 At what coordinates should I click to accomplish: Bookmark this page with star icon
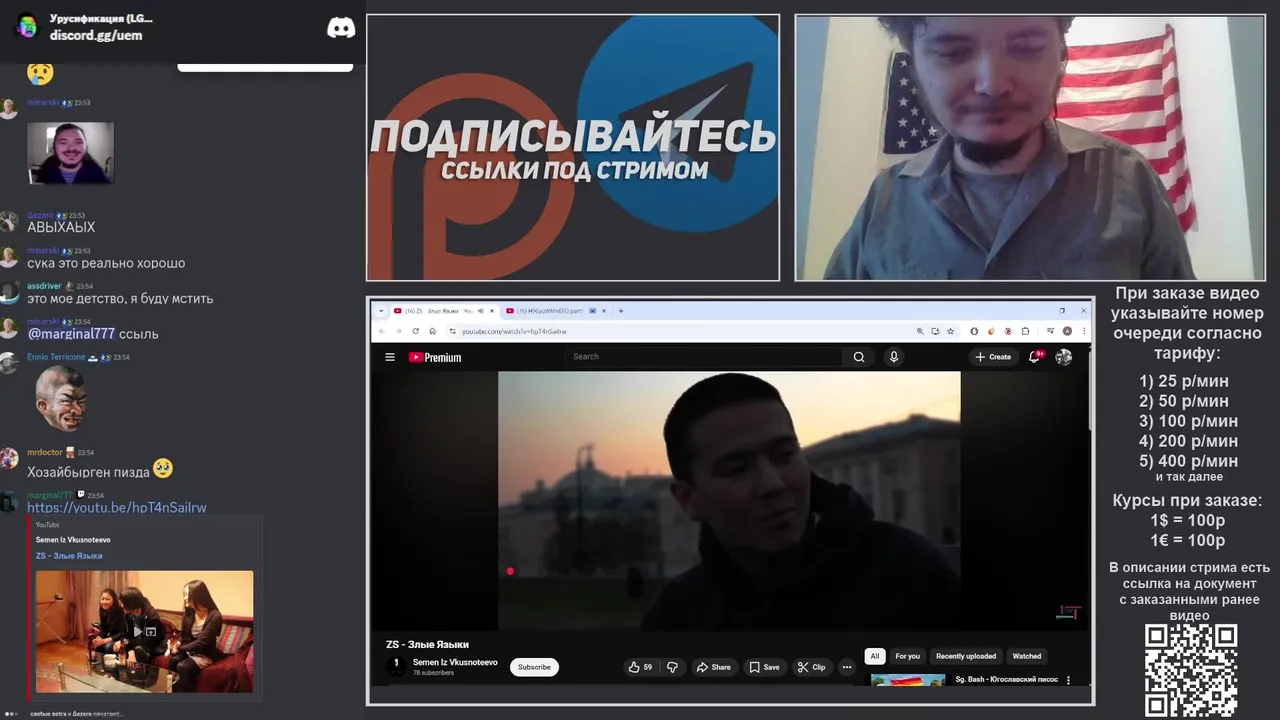click(x=951, y=331)
